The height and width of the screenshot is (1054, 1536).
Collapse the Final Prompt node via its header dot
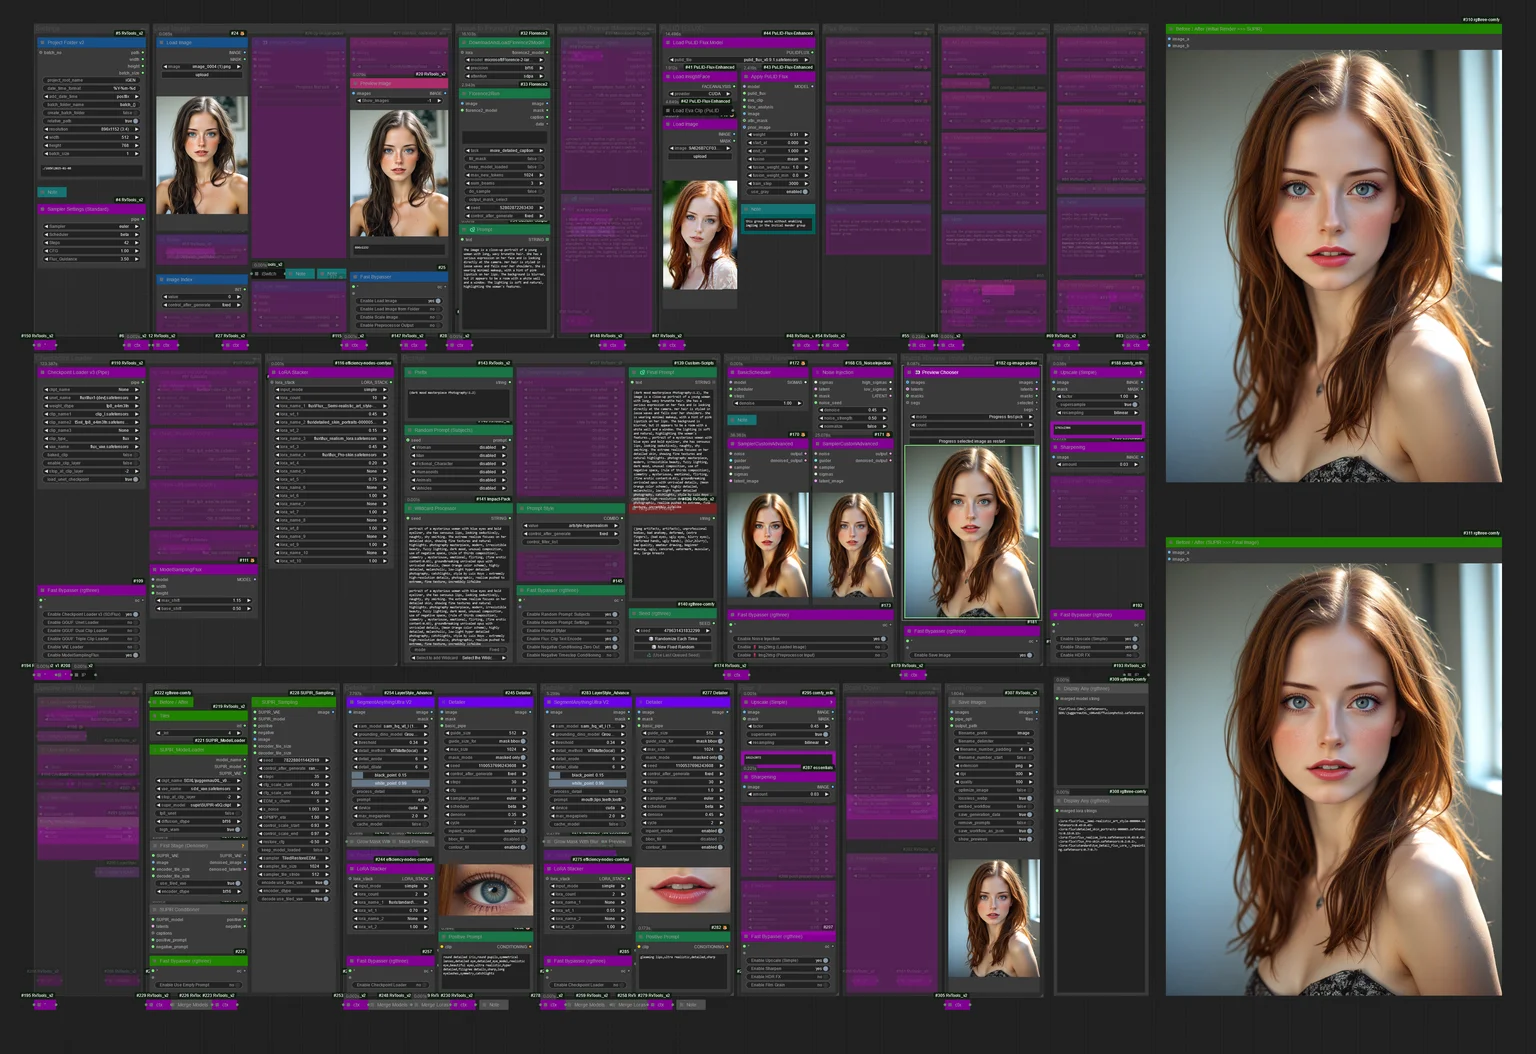[x=634, y=372]
